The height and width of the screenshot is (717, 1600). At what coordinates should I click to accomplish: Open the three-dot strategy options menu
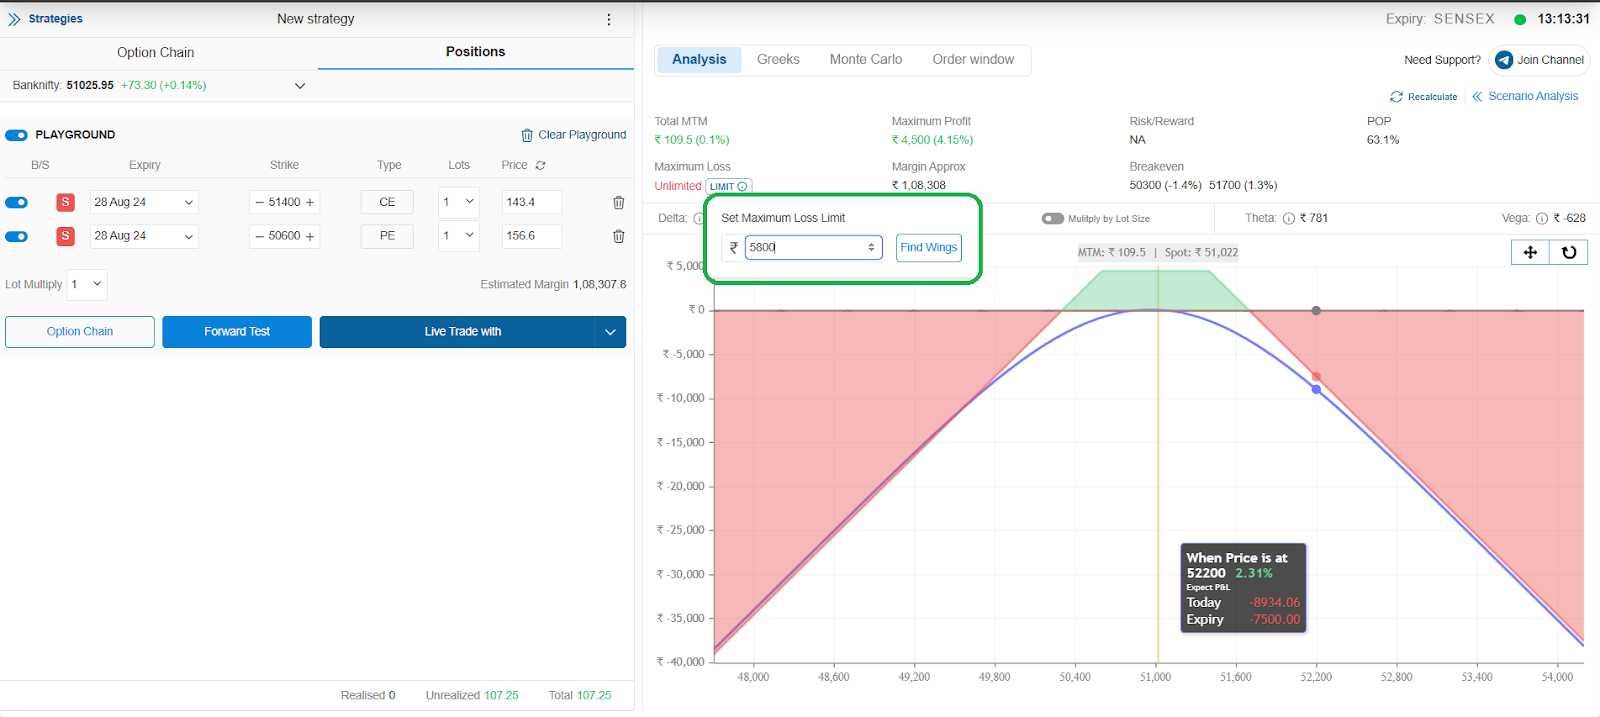(x=609, y=19)
